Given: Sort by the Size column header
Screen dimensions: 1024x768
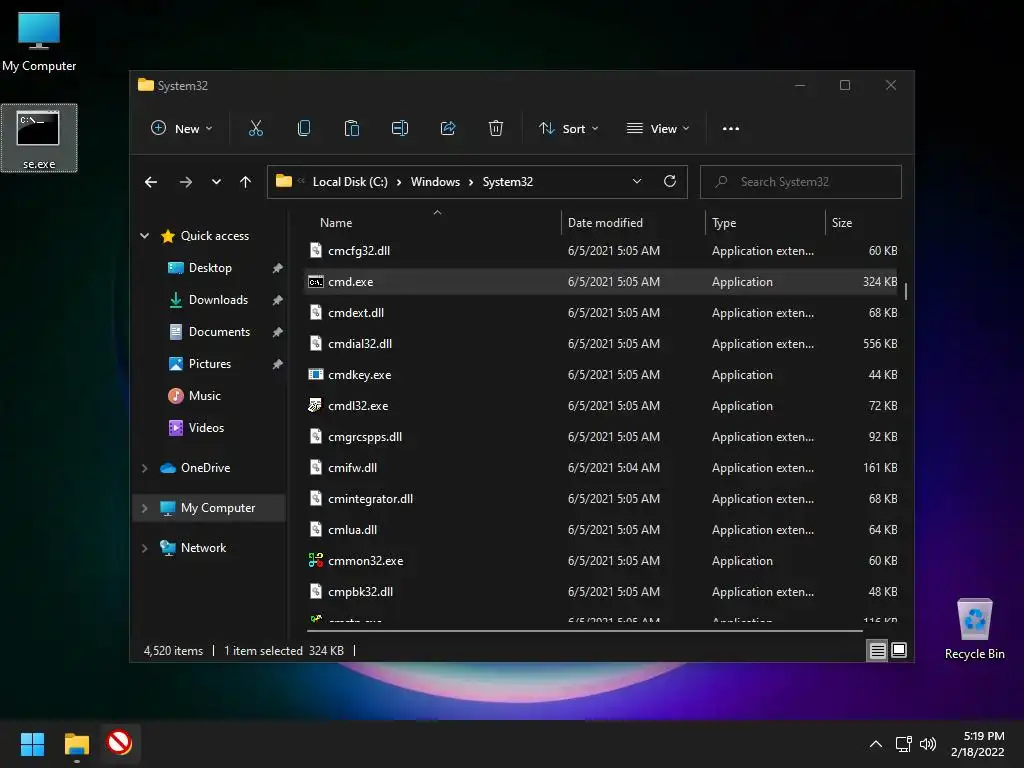Looking at the screenshot, I should [842, 223].
